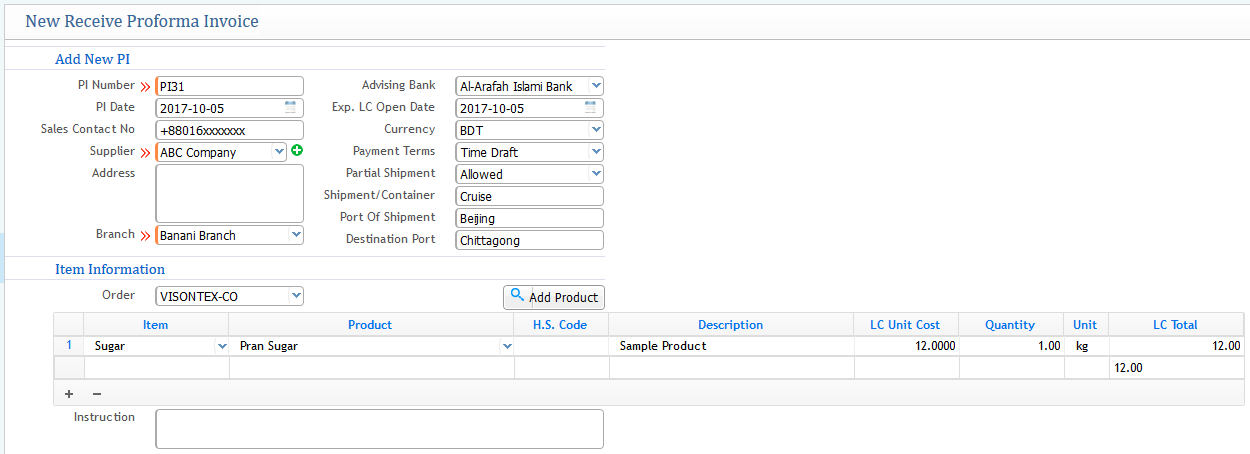Click the minus icon to remove row

pos(97,393)
